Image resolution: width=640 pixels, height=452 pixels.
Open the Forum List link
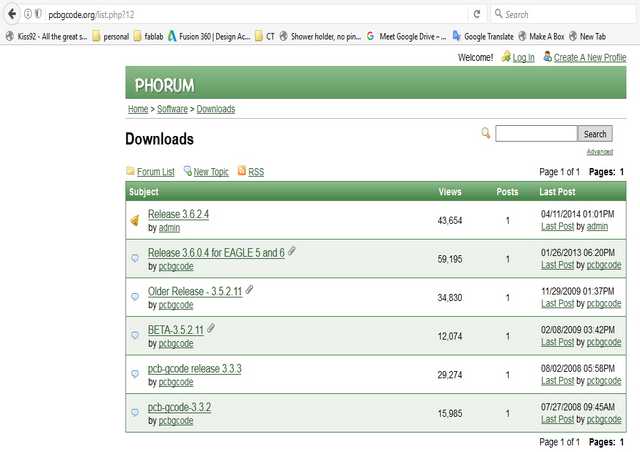[x=156, y=172]
